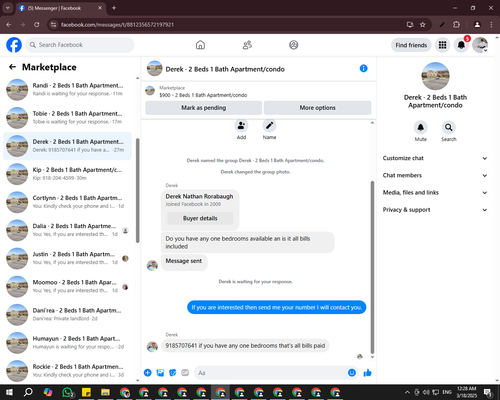Click the chat messages scrollbar
This screenshot has width=500, height=400.
click(x=372, y=267)
